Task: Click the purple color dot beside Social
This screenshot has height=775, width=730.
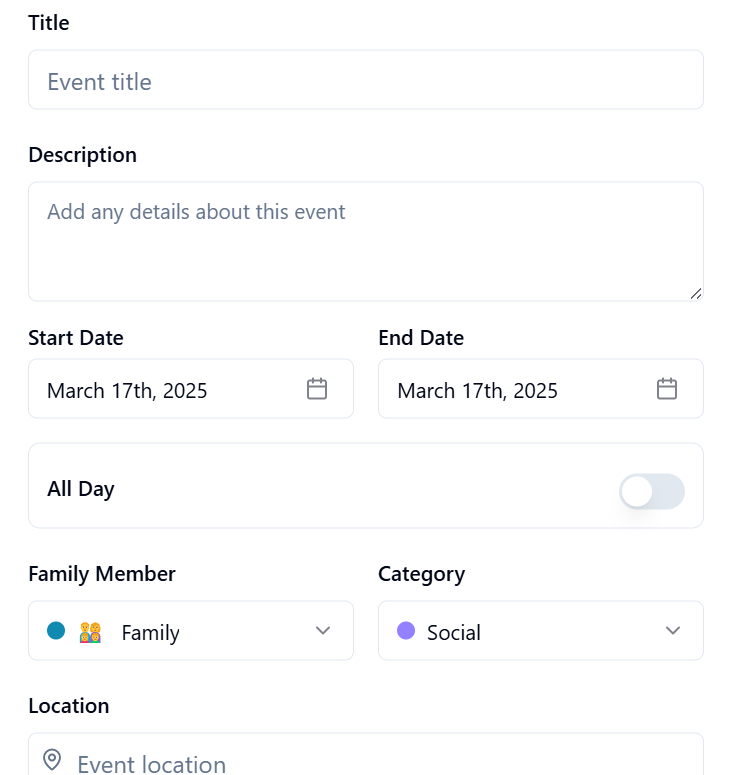Action: (406, 630)
